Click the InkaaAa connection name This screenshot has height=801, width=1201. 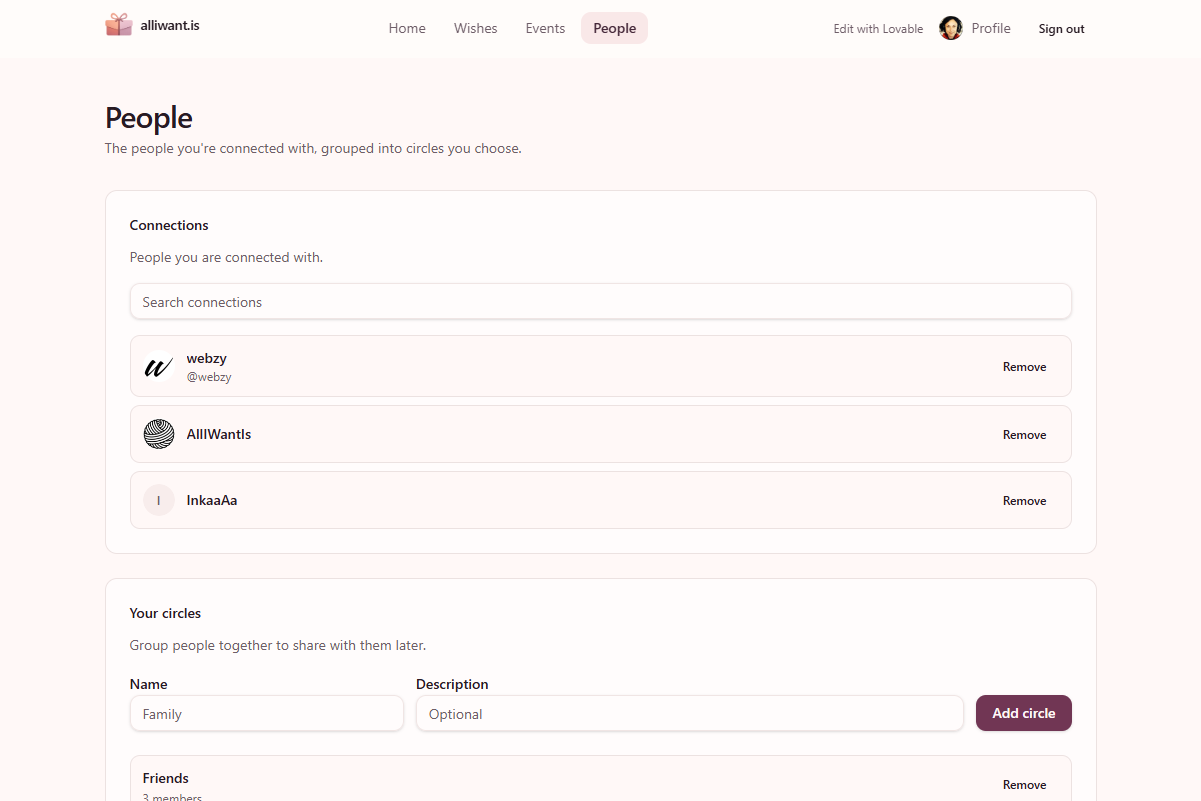(x=212, y=500)
